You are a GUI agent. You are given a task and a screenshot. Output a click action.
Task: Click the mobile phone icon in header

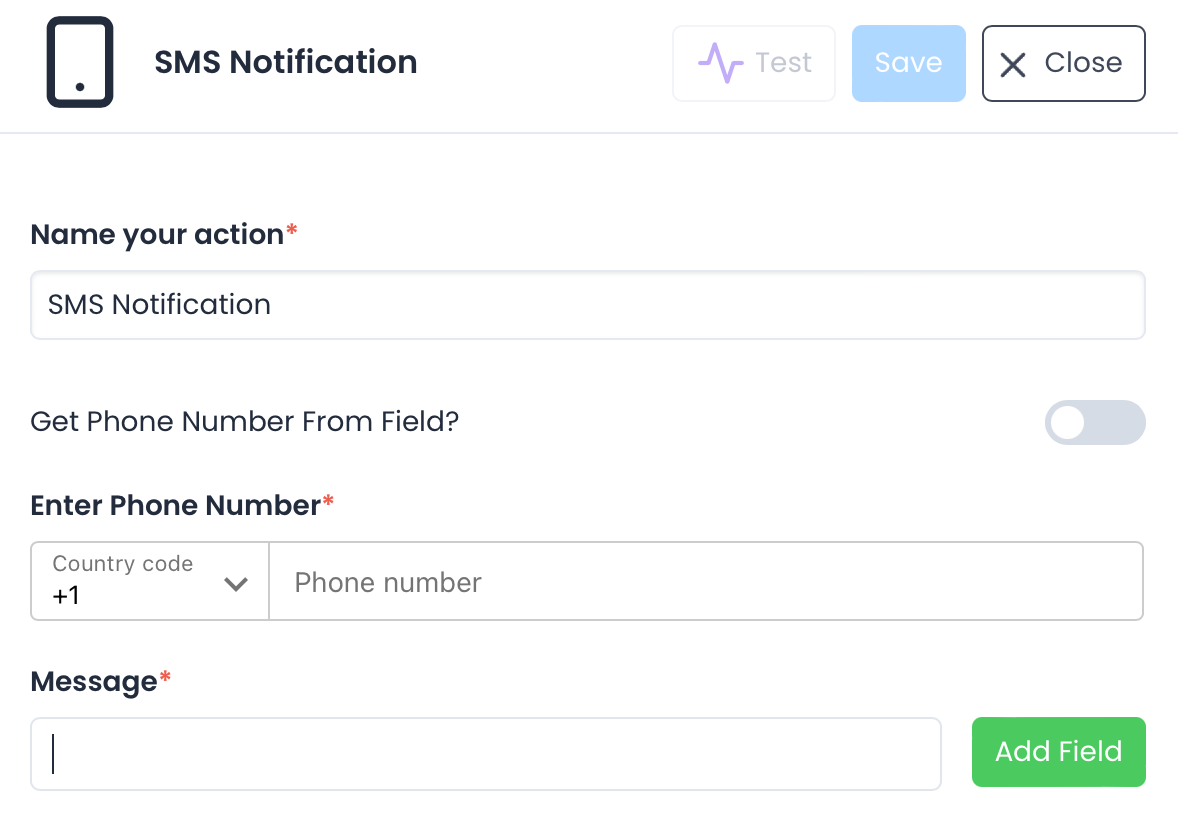[x=80, y=62]
